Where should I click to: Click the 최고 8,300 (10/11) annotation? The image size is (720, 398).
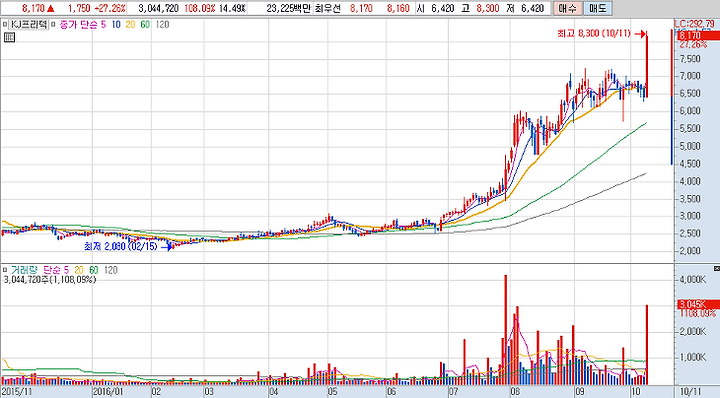click(594, 34)
